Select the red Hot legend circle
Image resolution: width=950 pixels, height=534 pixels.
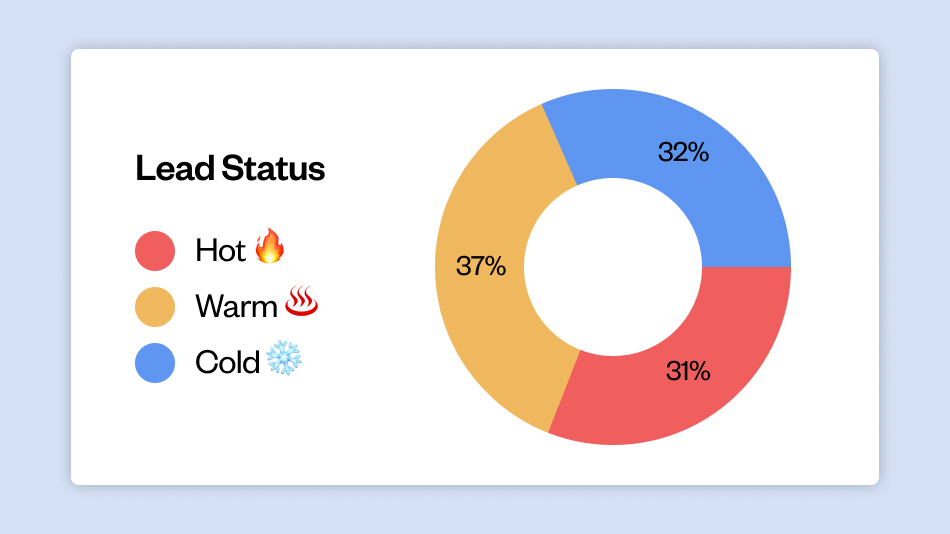point(155,250)
